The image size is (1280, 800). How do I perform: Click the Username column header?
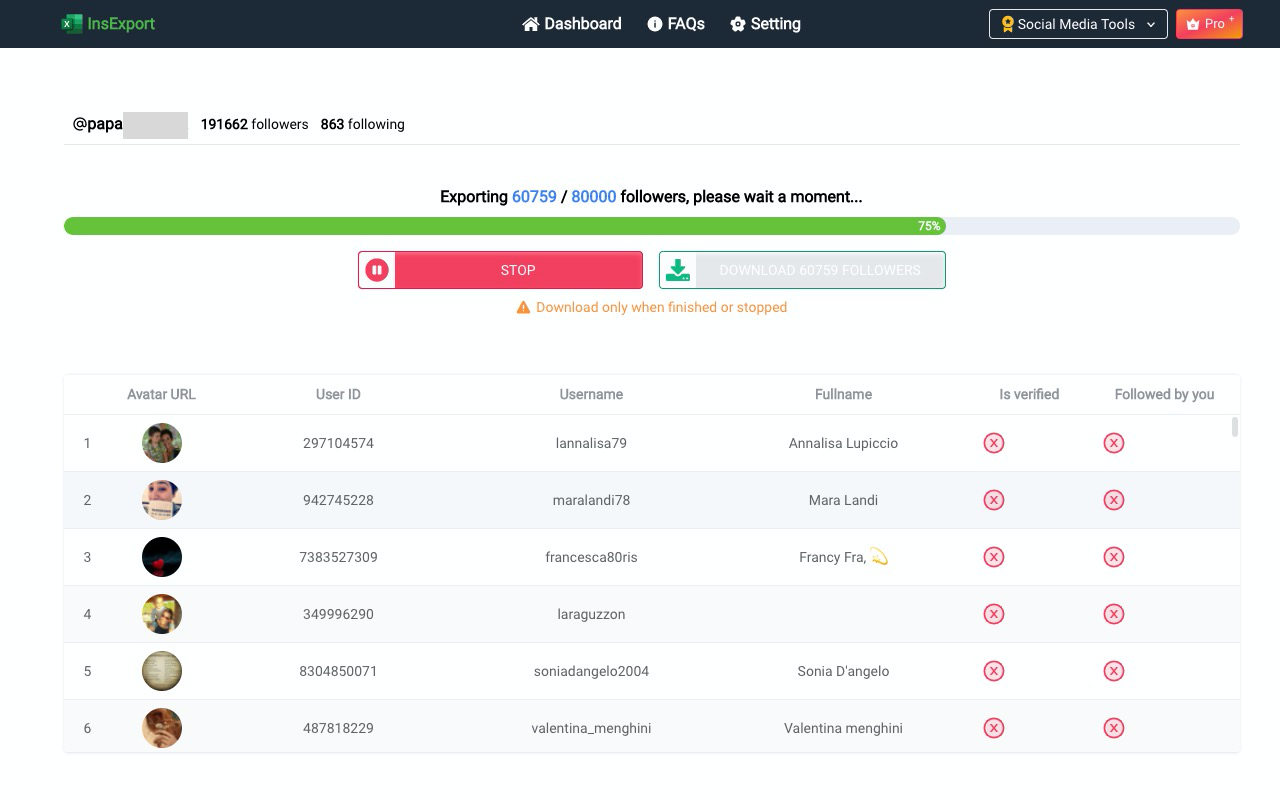coord(591,394)
